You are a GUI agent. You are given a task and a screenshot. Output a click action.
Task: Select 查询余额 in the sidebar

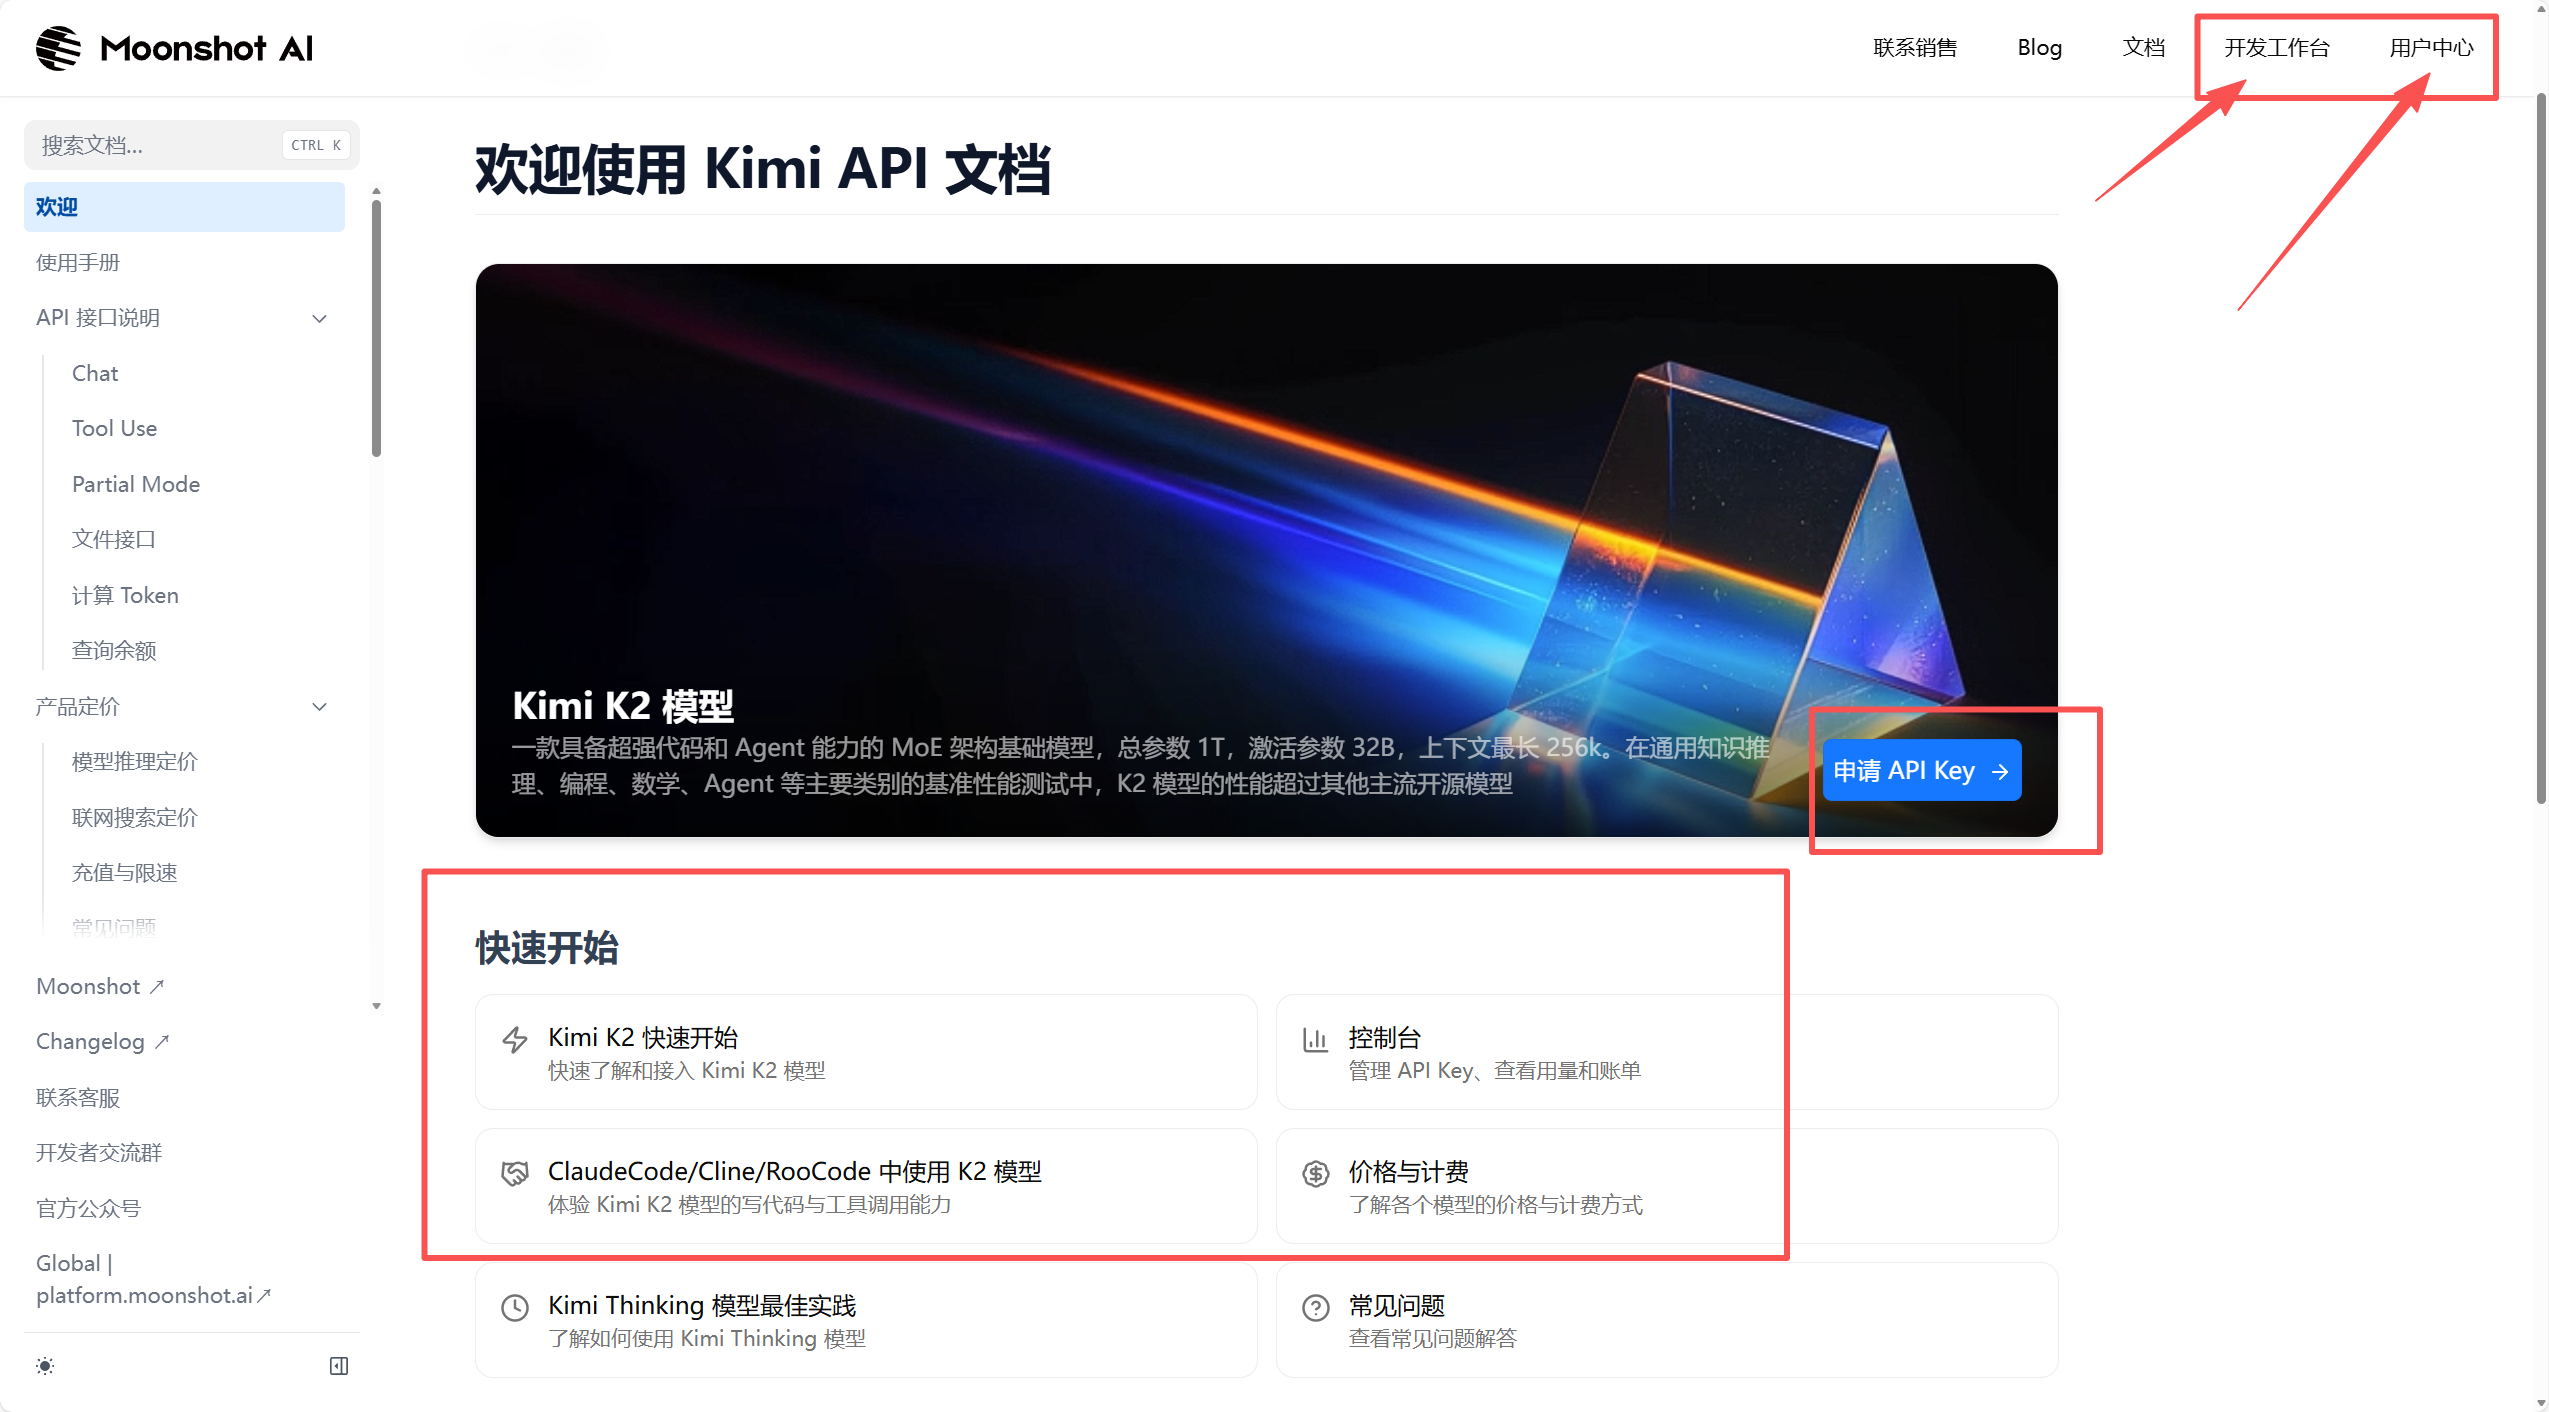(113, 650)
